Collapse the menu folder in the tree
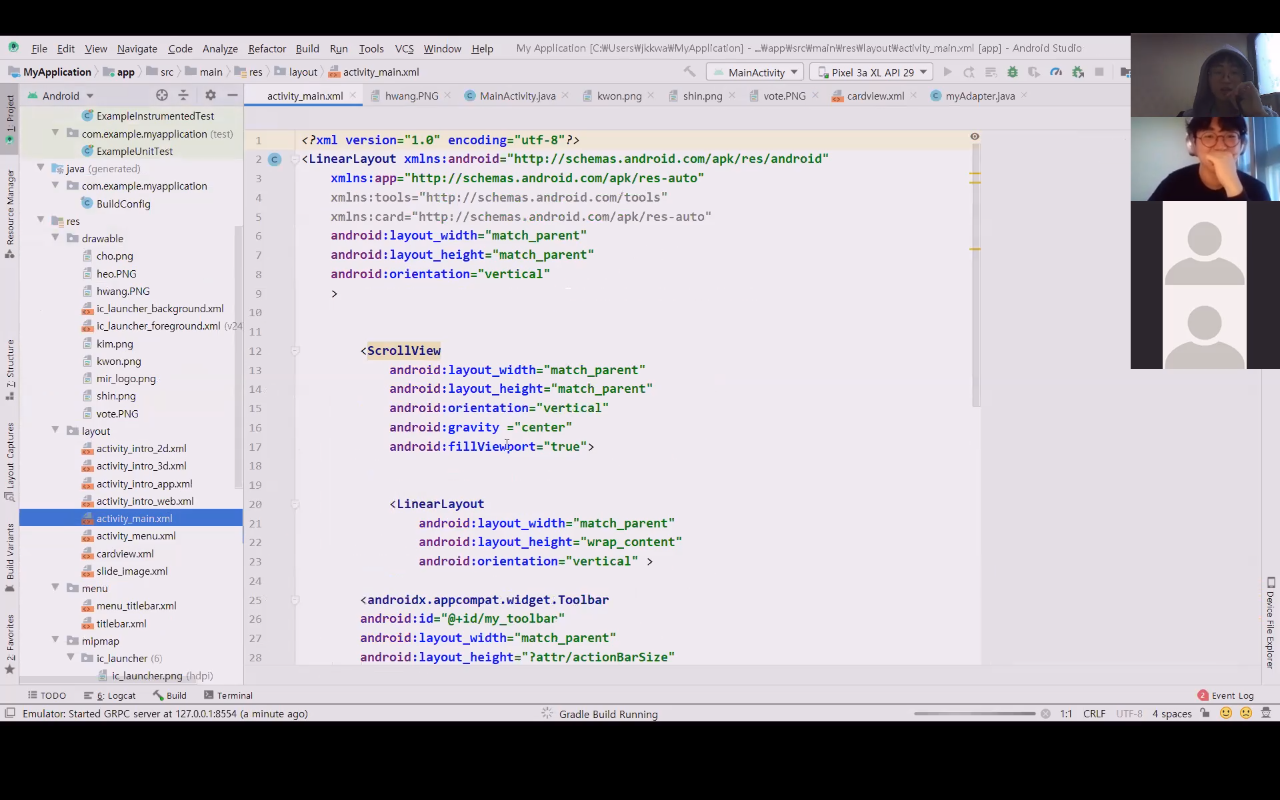This screenshot has width=1280, height=800. coord(56,588)
